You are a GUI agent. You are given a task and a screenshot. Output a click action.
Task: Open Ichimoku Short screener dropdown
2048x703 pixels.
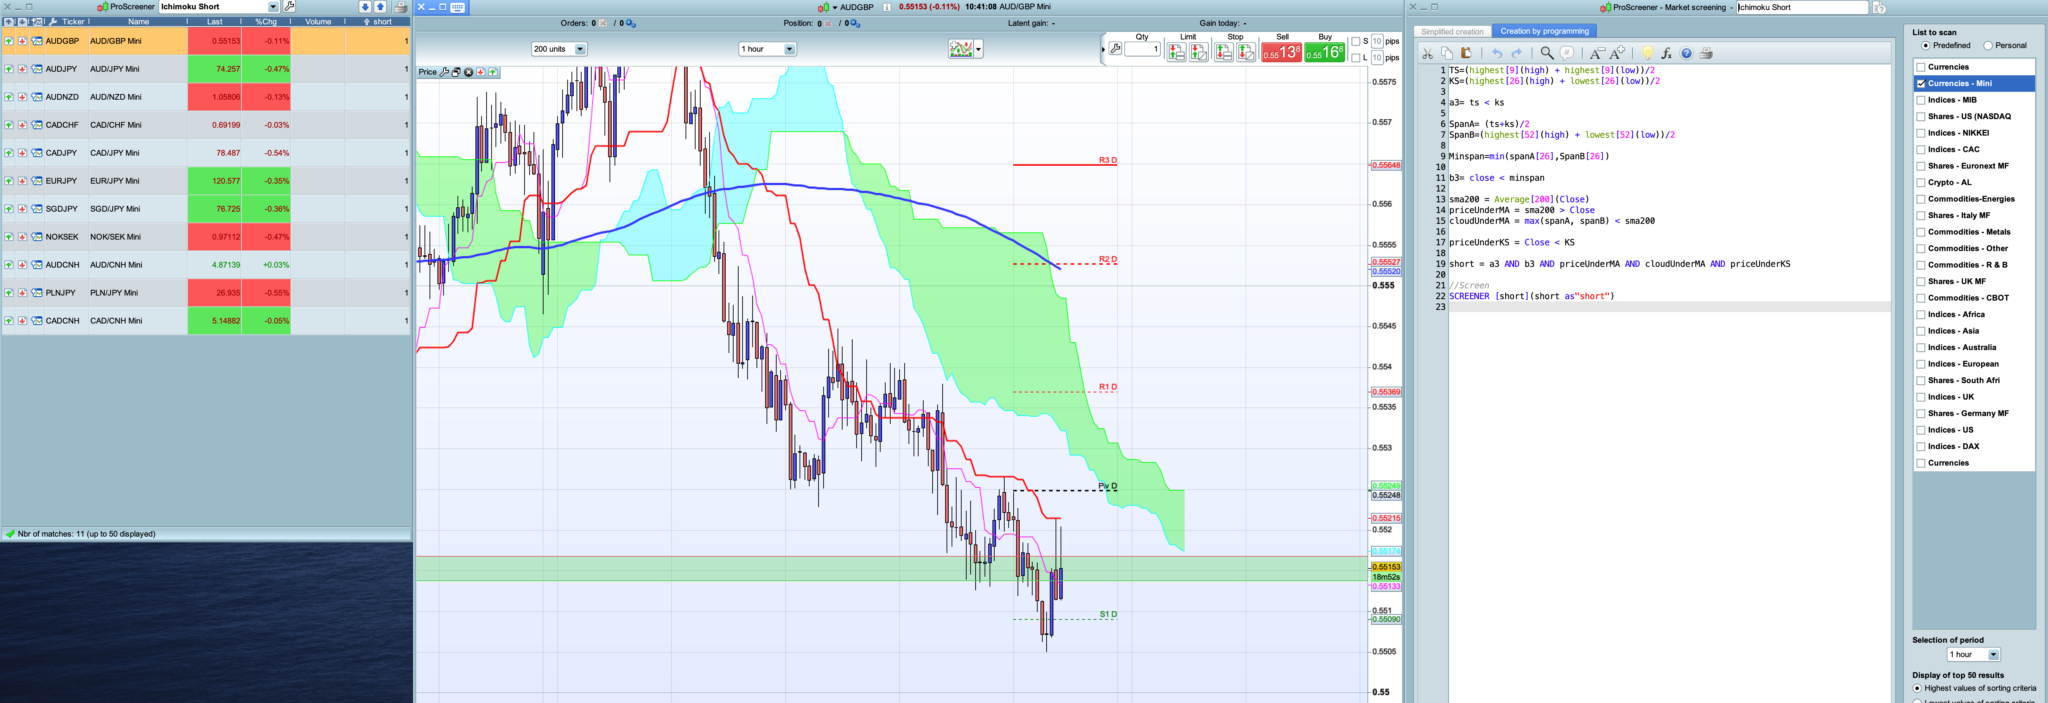click(x=273, y=7)
